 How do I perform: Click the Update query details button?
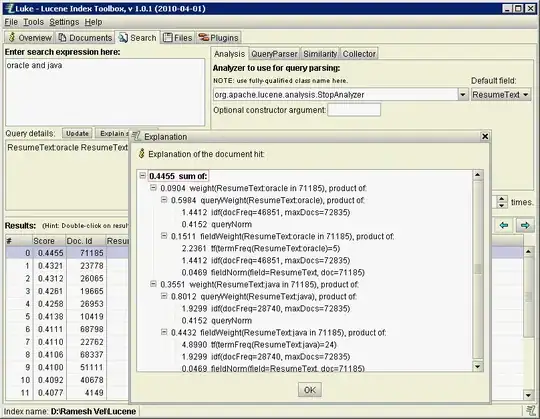[x=77, y=133]
